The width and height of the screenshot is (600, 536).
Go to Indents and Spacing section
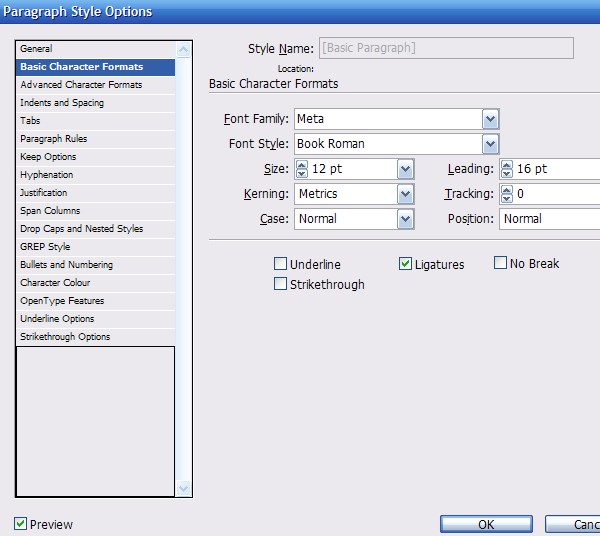tap(62, 103)
